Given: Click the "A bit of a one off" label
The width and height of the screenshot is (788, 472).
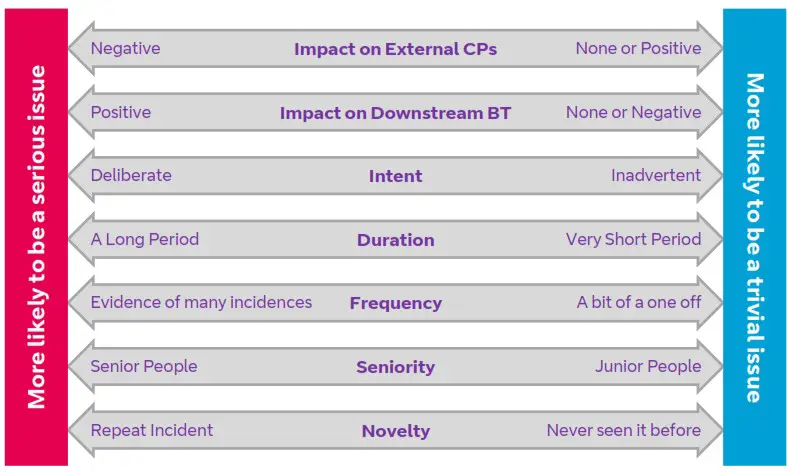Looking at the screenshot, I should click(x=638, y=302).
